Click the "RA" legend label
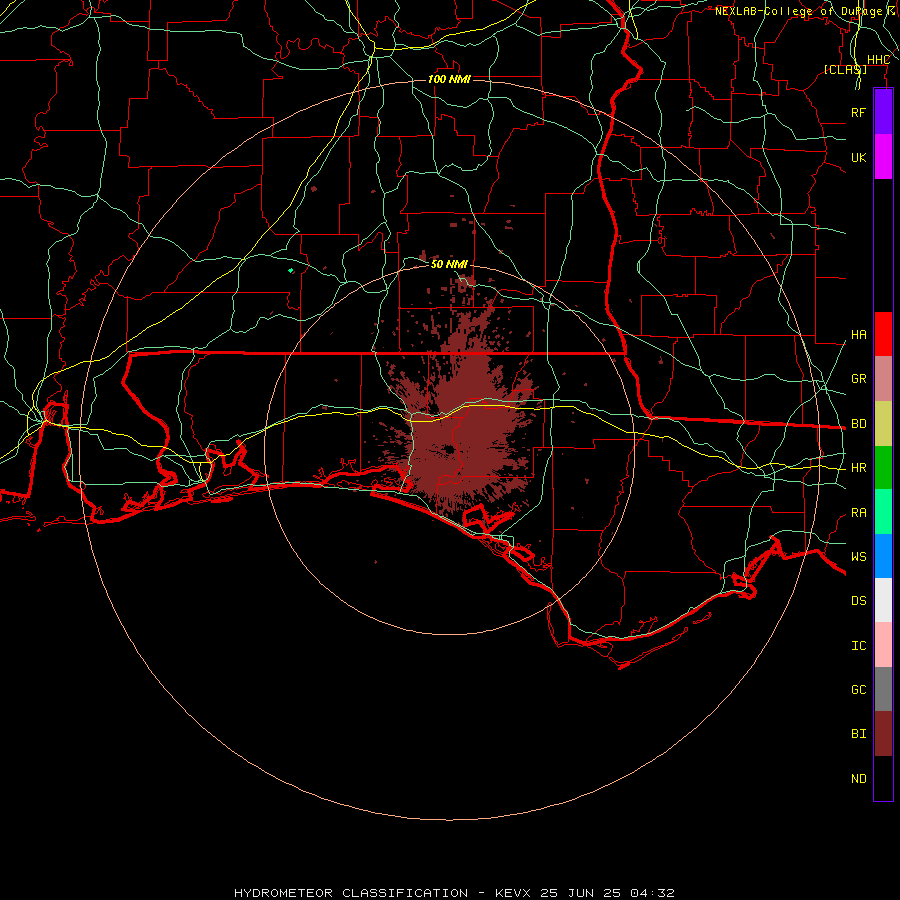The image size is (900, 900). tap(858, 513)
